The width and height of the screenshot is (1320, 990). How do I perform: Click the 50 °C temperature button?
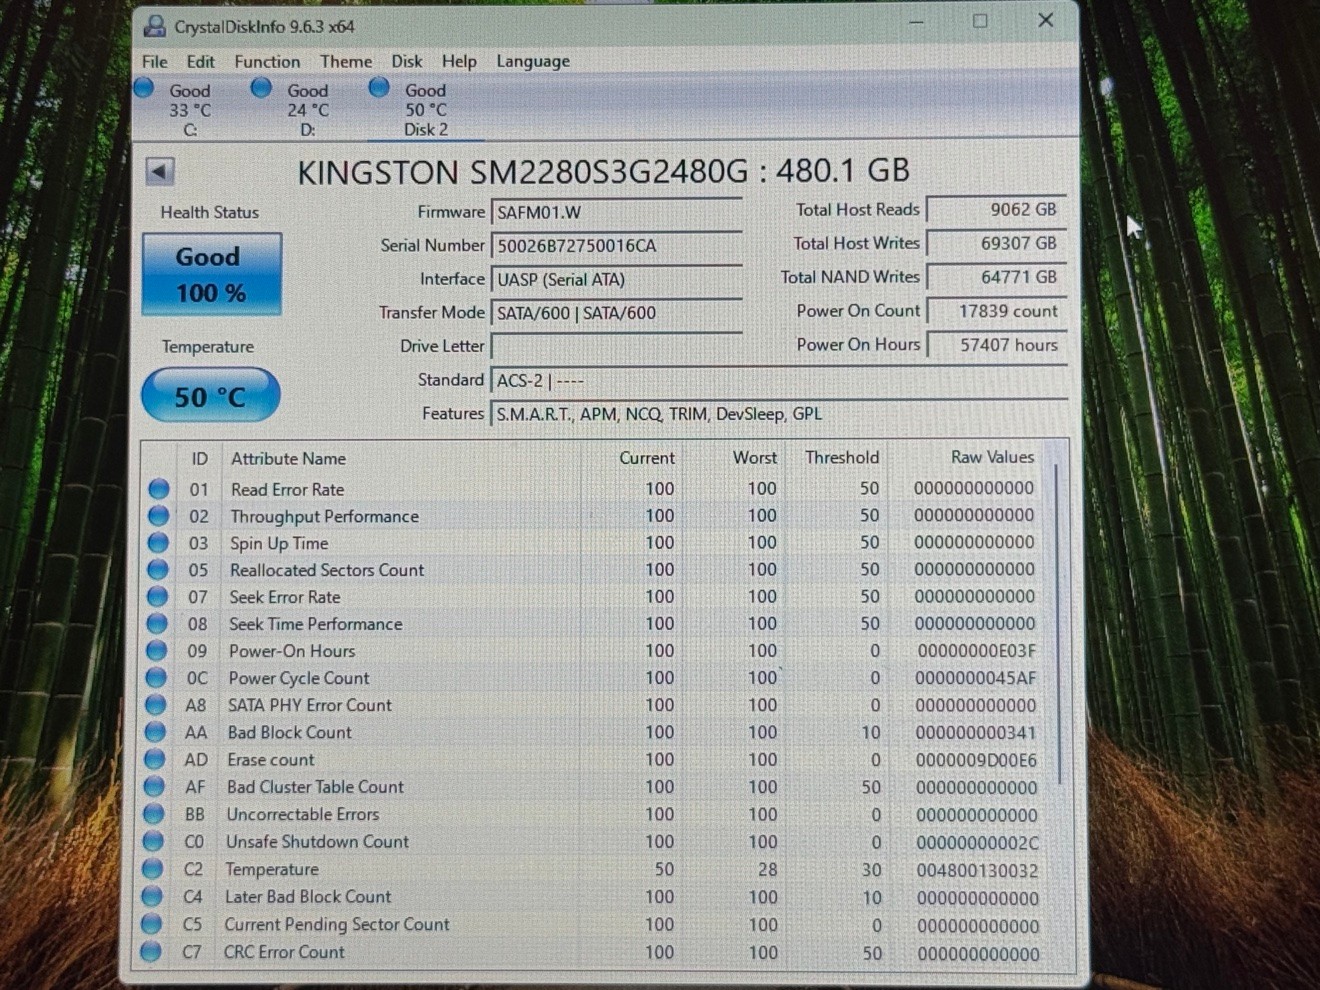(210, 396)
